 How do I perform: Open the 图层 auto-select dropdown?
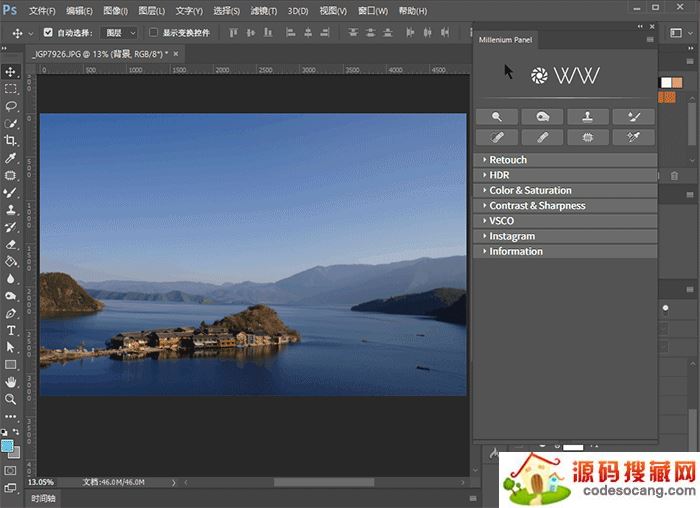coord(121,33)
